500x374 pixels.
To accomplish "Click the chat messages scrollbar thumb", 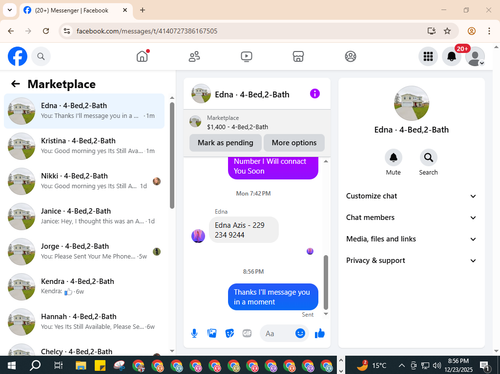I will 326,282.
